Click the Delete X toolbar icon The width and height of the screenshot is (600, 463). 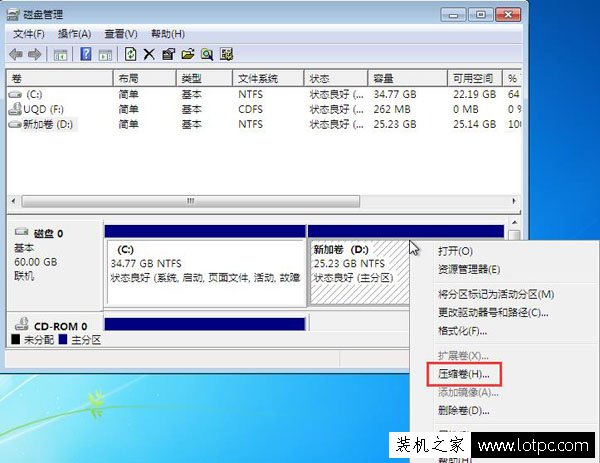(x=149, y=54)
